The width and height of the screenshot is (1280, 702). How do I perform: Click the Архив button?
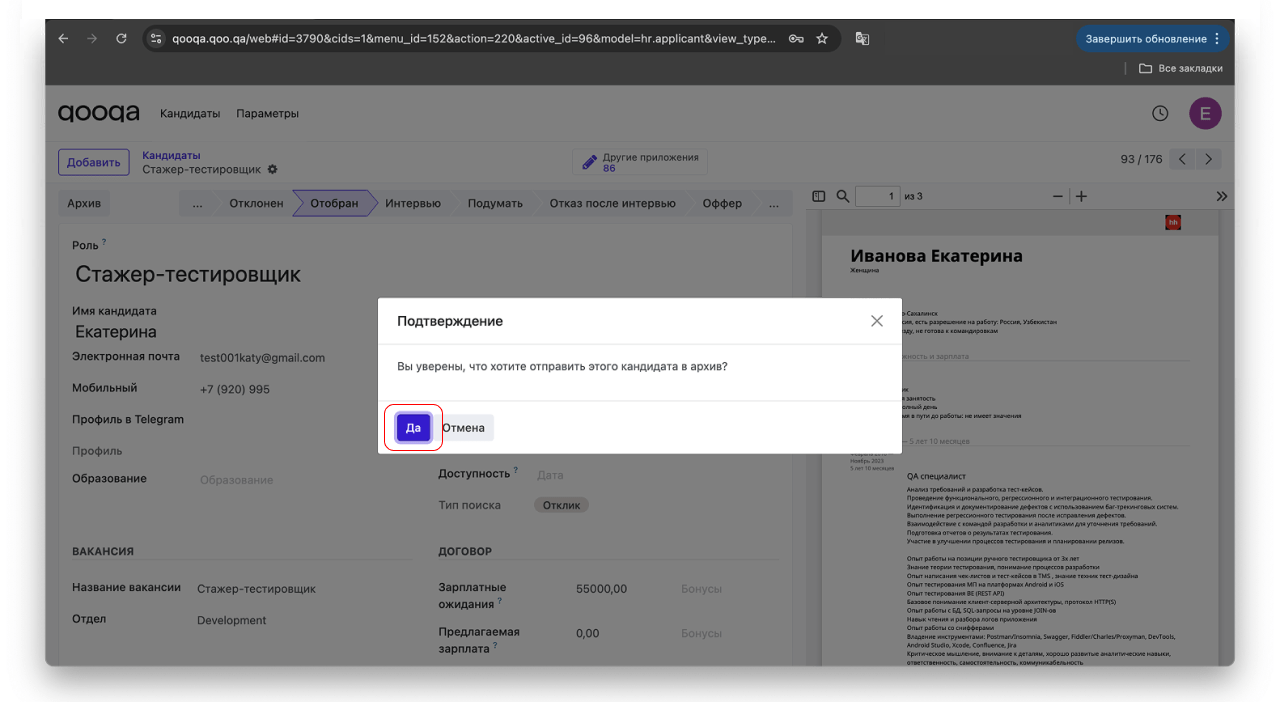point(84,203)
